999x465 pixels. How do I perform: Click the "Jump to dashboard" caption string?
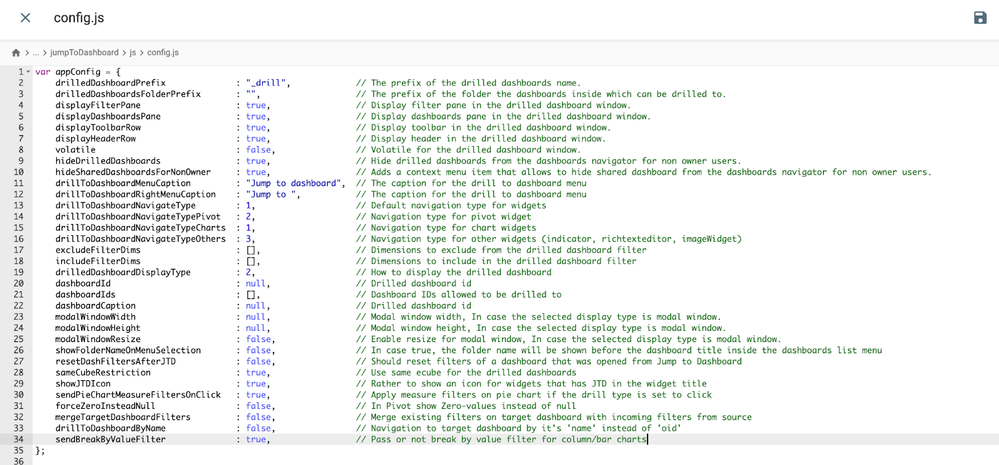[293, 183]
